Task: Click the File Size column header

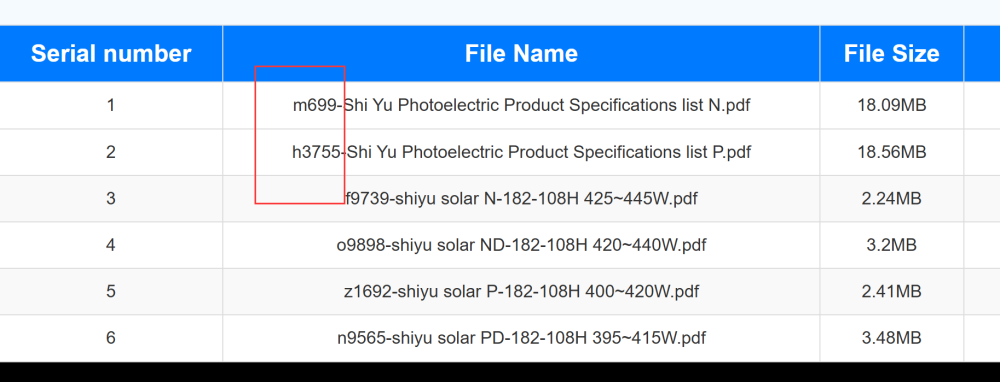Action: pyautogui.click(x=892, y=54)
